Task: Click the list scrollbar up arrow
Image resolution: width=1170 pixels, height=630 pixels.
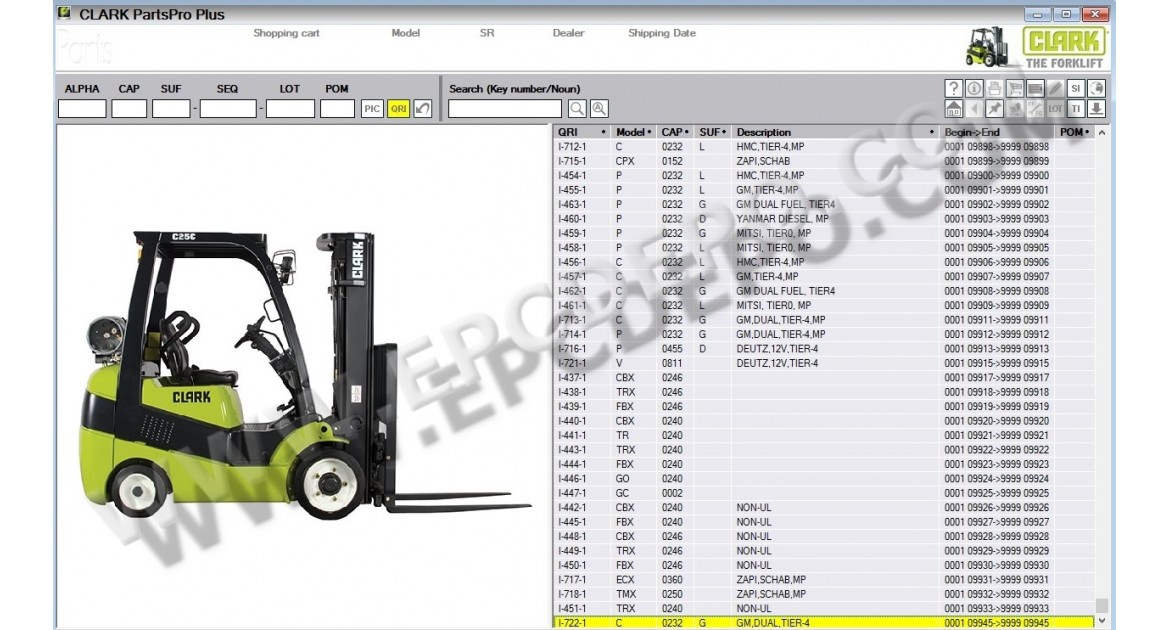Action: pyautogui.click(x=1101, y=132)
